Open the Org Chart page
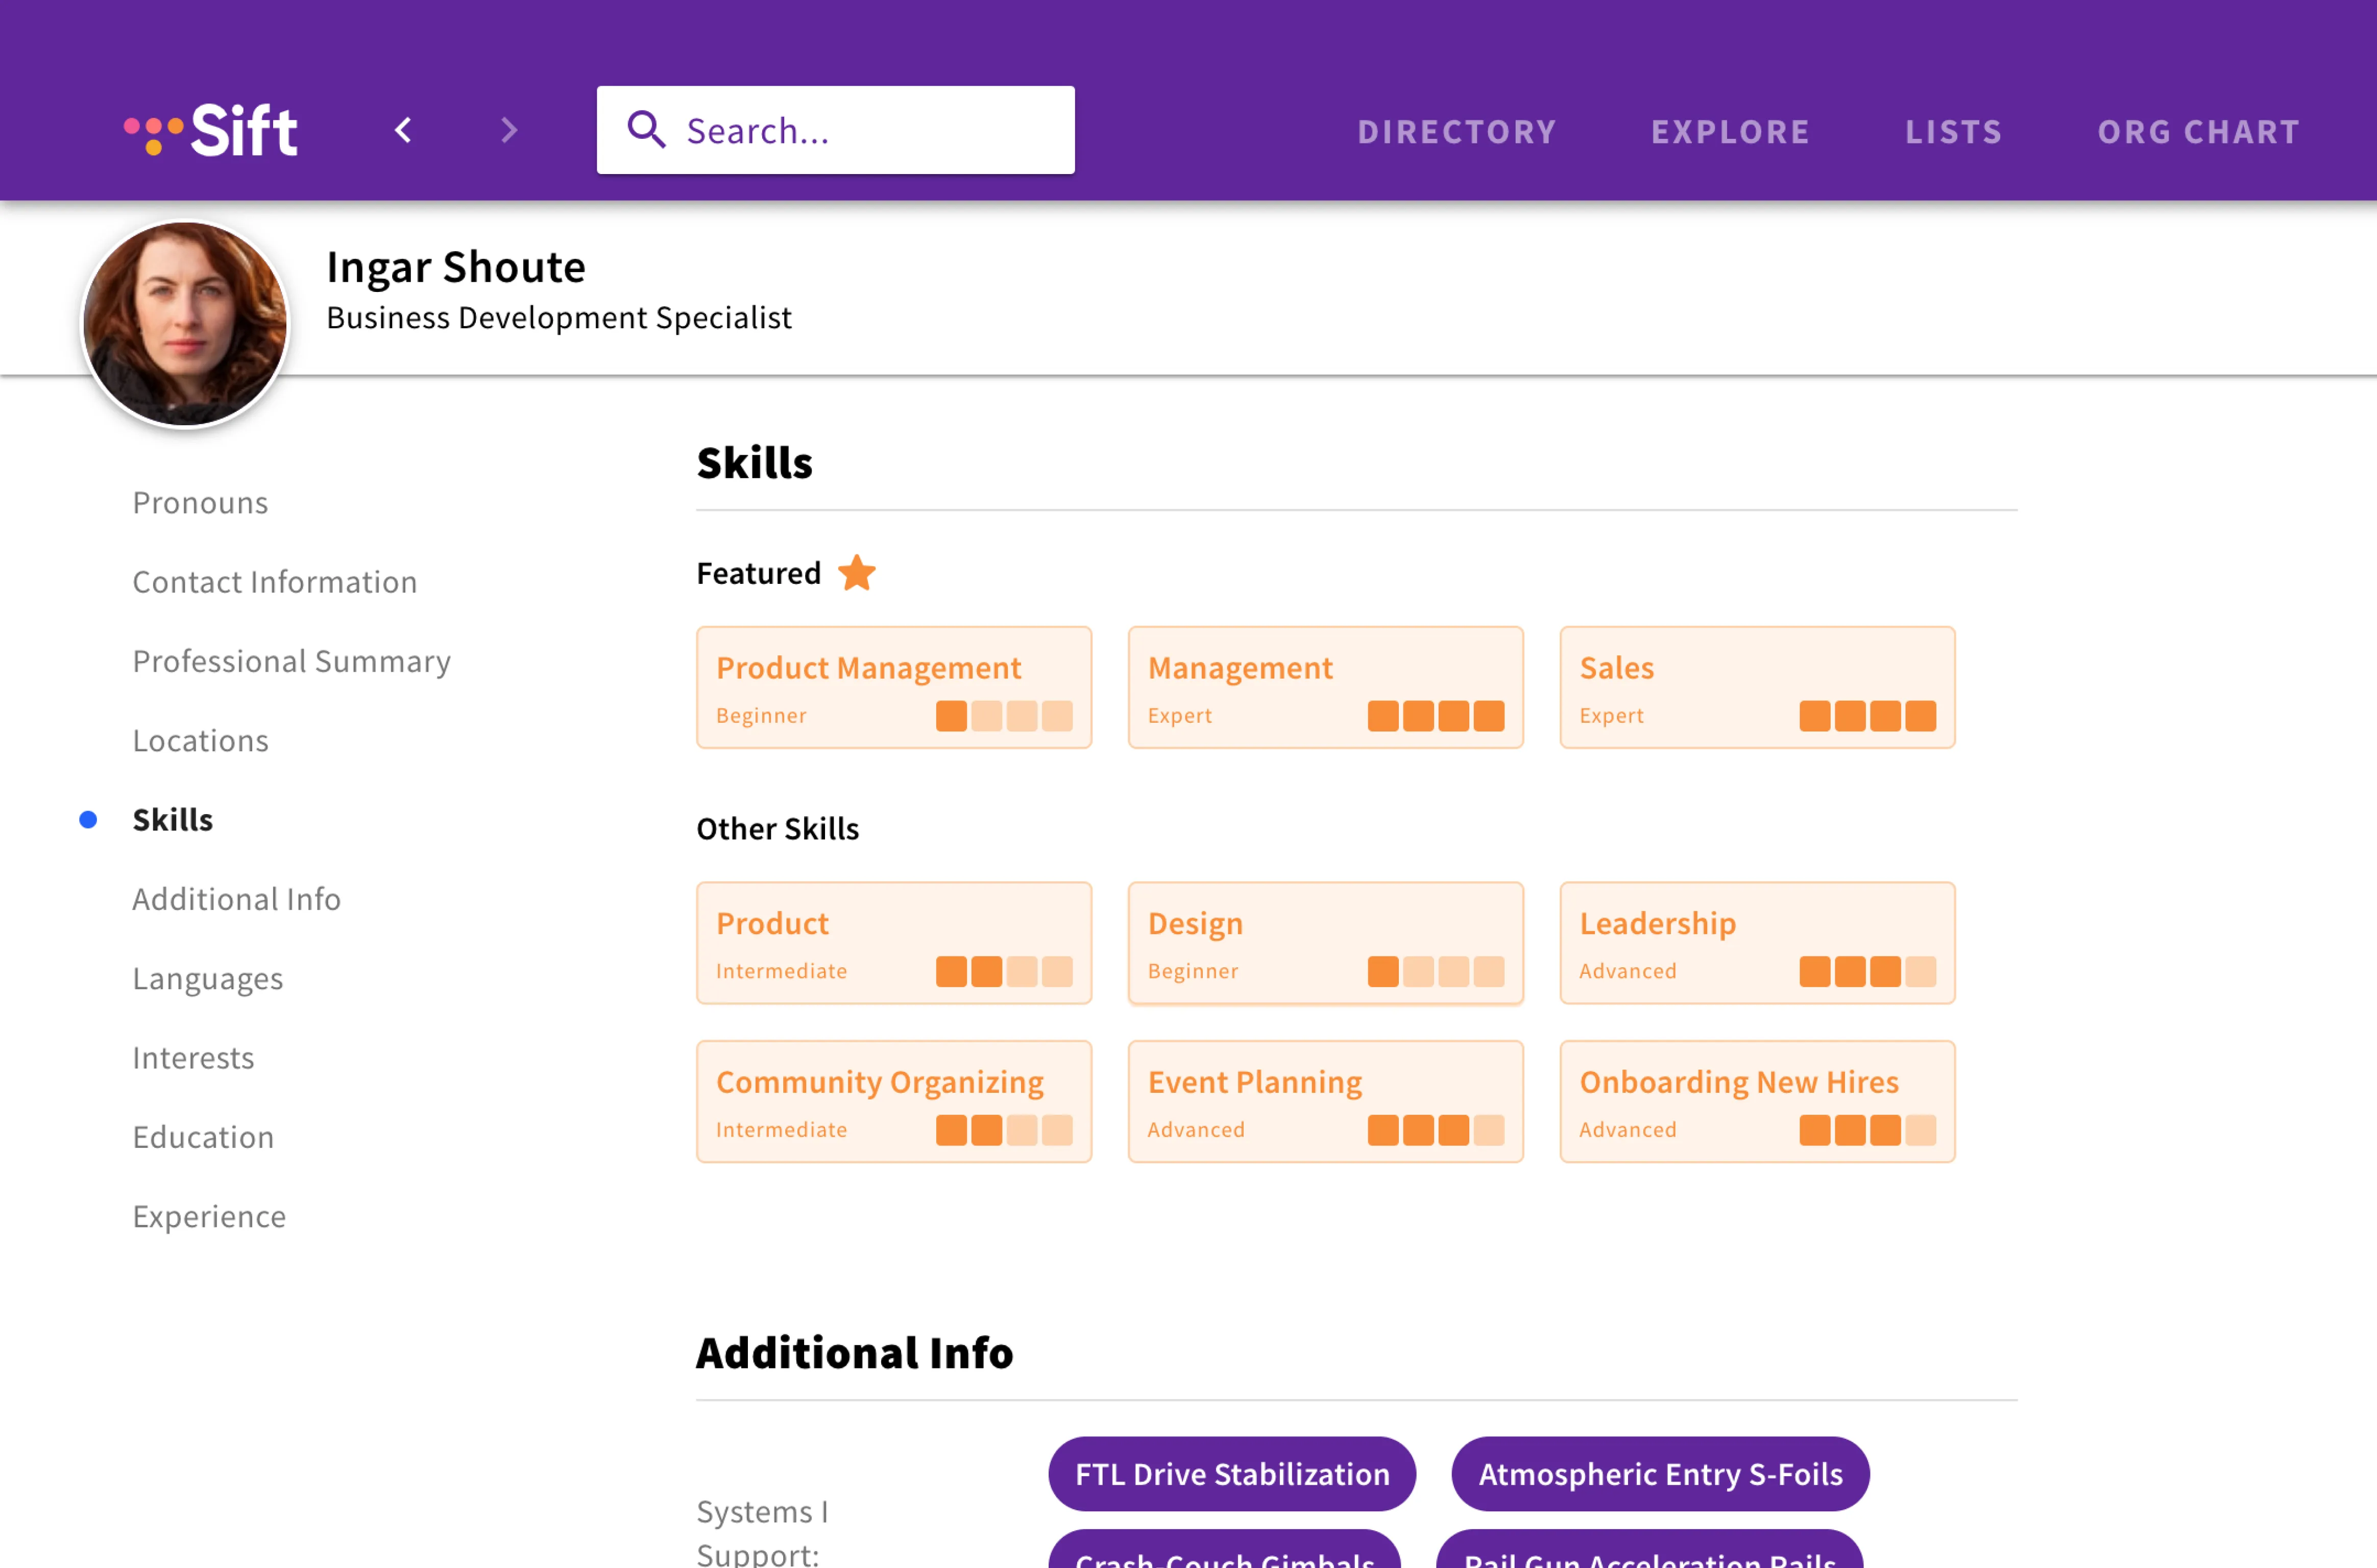 click(2198, 132)
